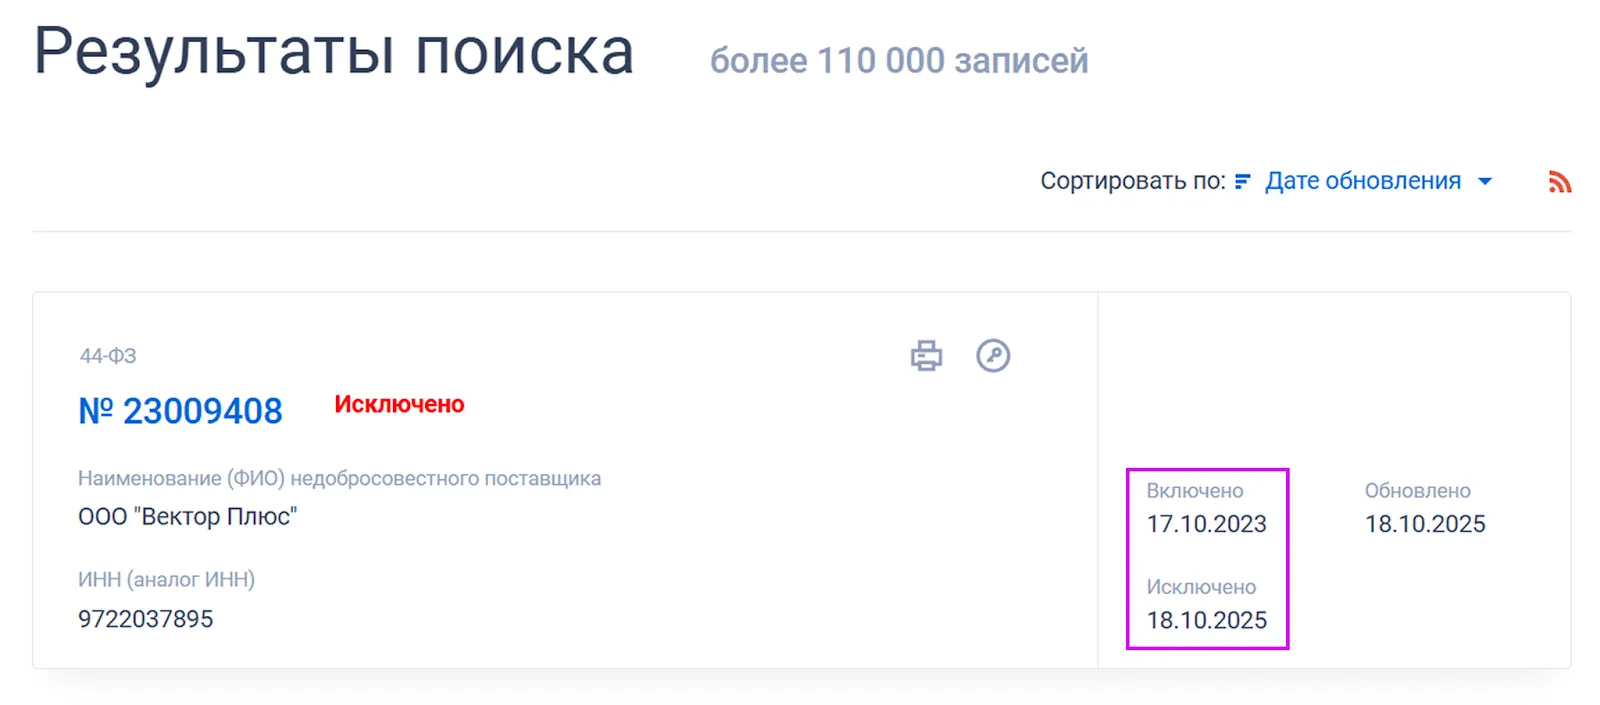The width and height of the screenshot is (1600, 705).
Task: Open the "Дате обновления" sort dropdown
Action: coord(1362,181)
